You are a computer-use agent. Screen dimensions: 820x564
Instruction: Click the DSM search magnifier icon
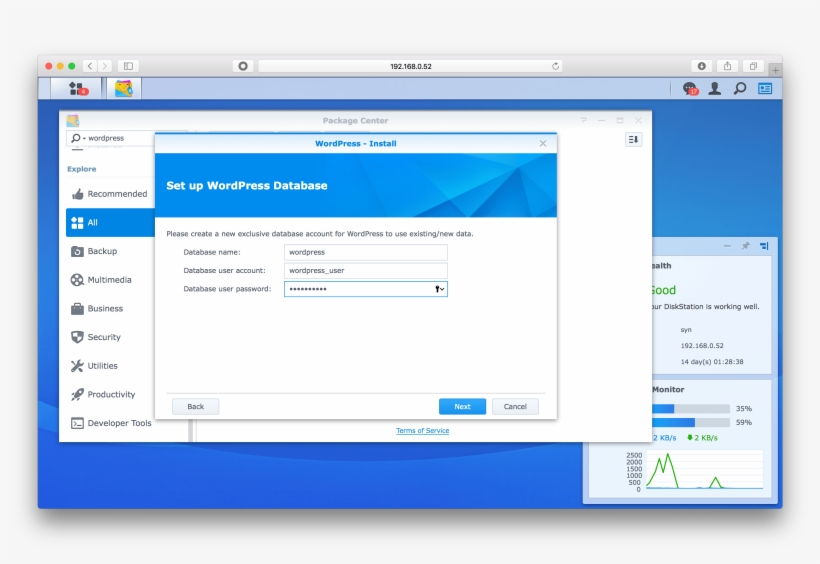[739, 88]
